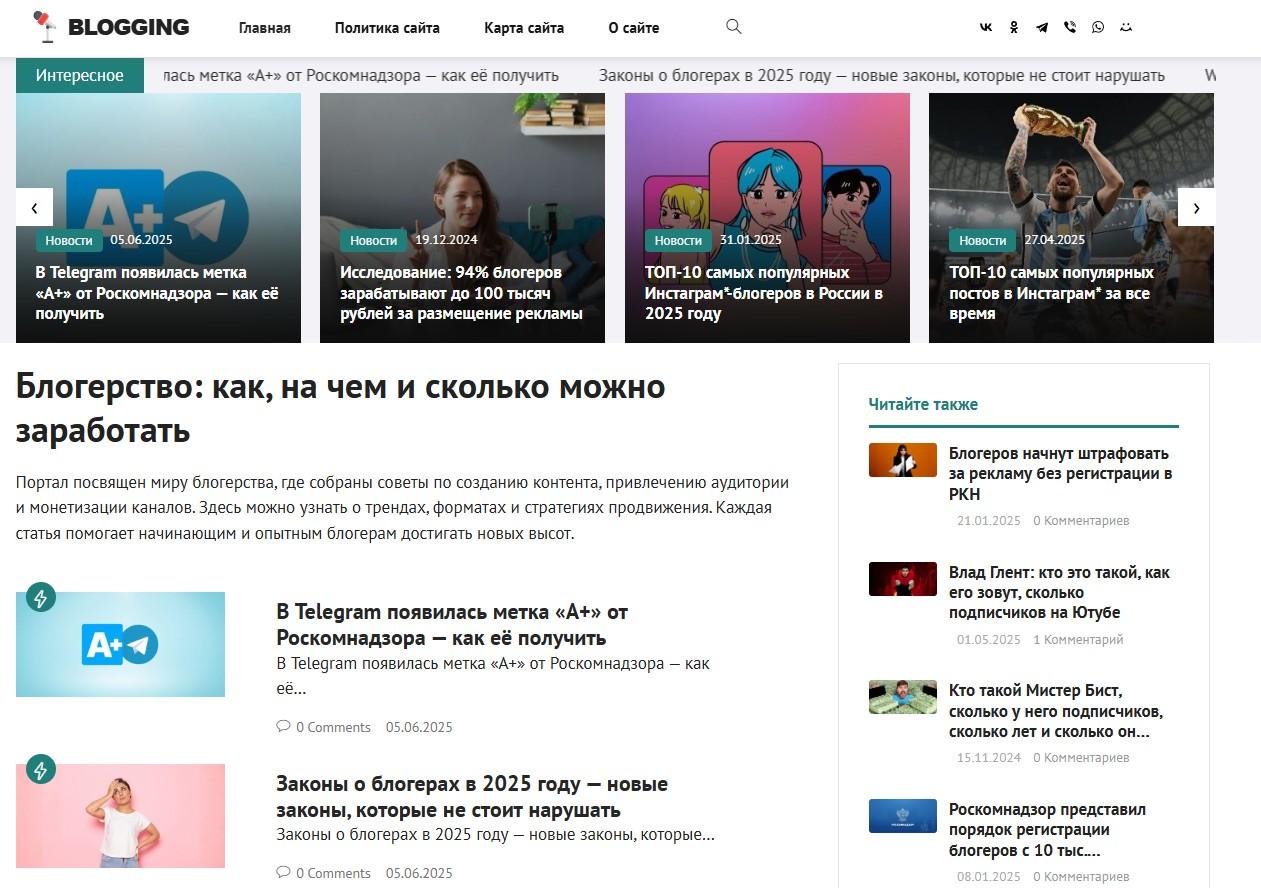Open sidebar thumbnail for Влад Глент article
Screen dimensions: 1261x888
(903, 579)
